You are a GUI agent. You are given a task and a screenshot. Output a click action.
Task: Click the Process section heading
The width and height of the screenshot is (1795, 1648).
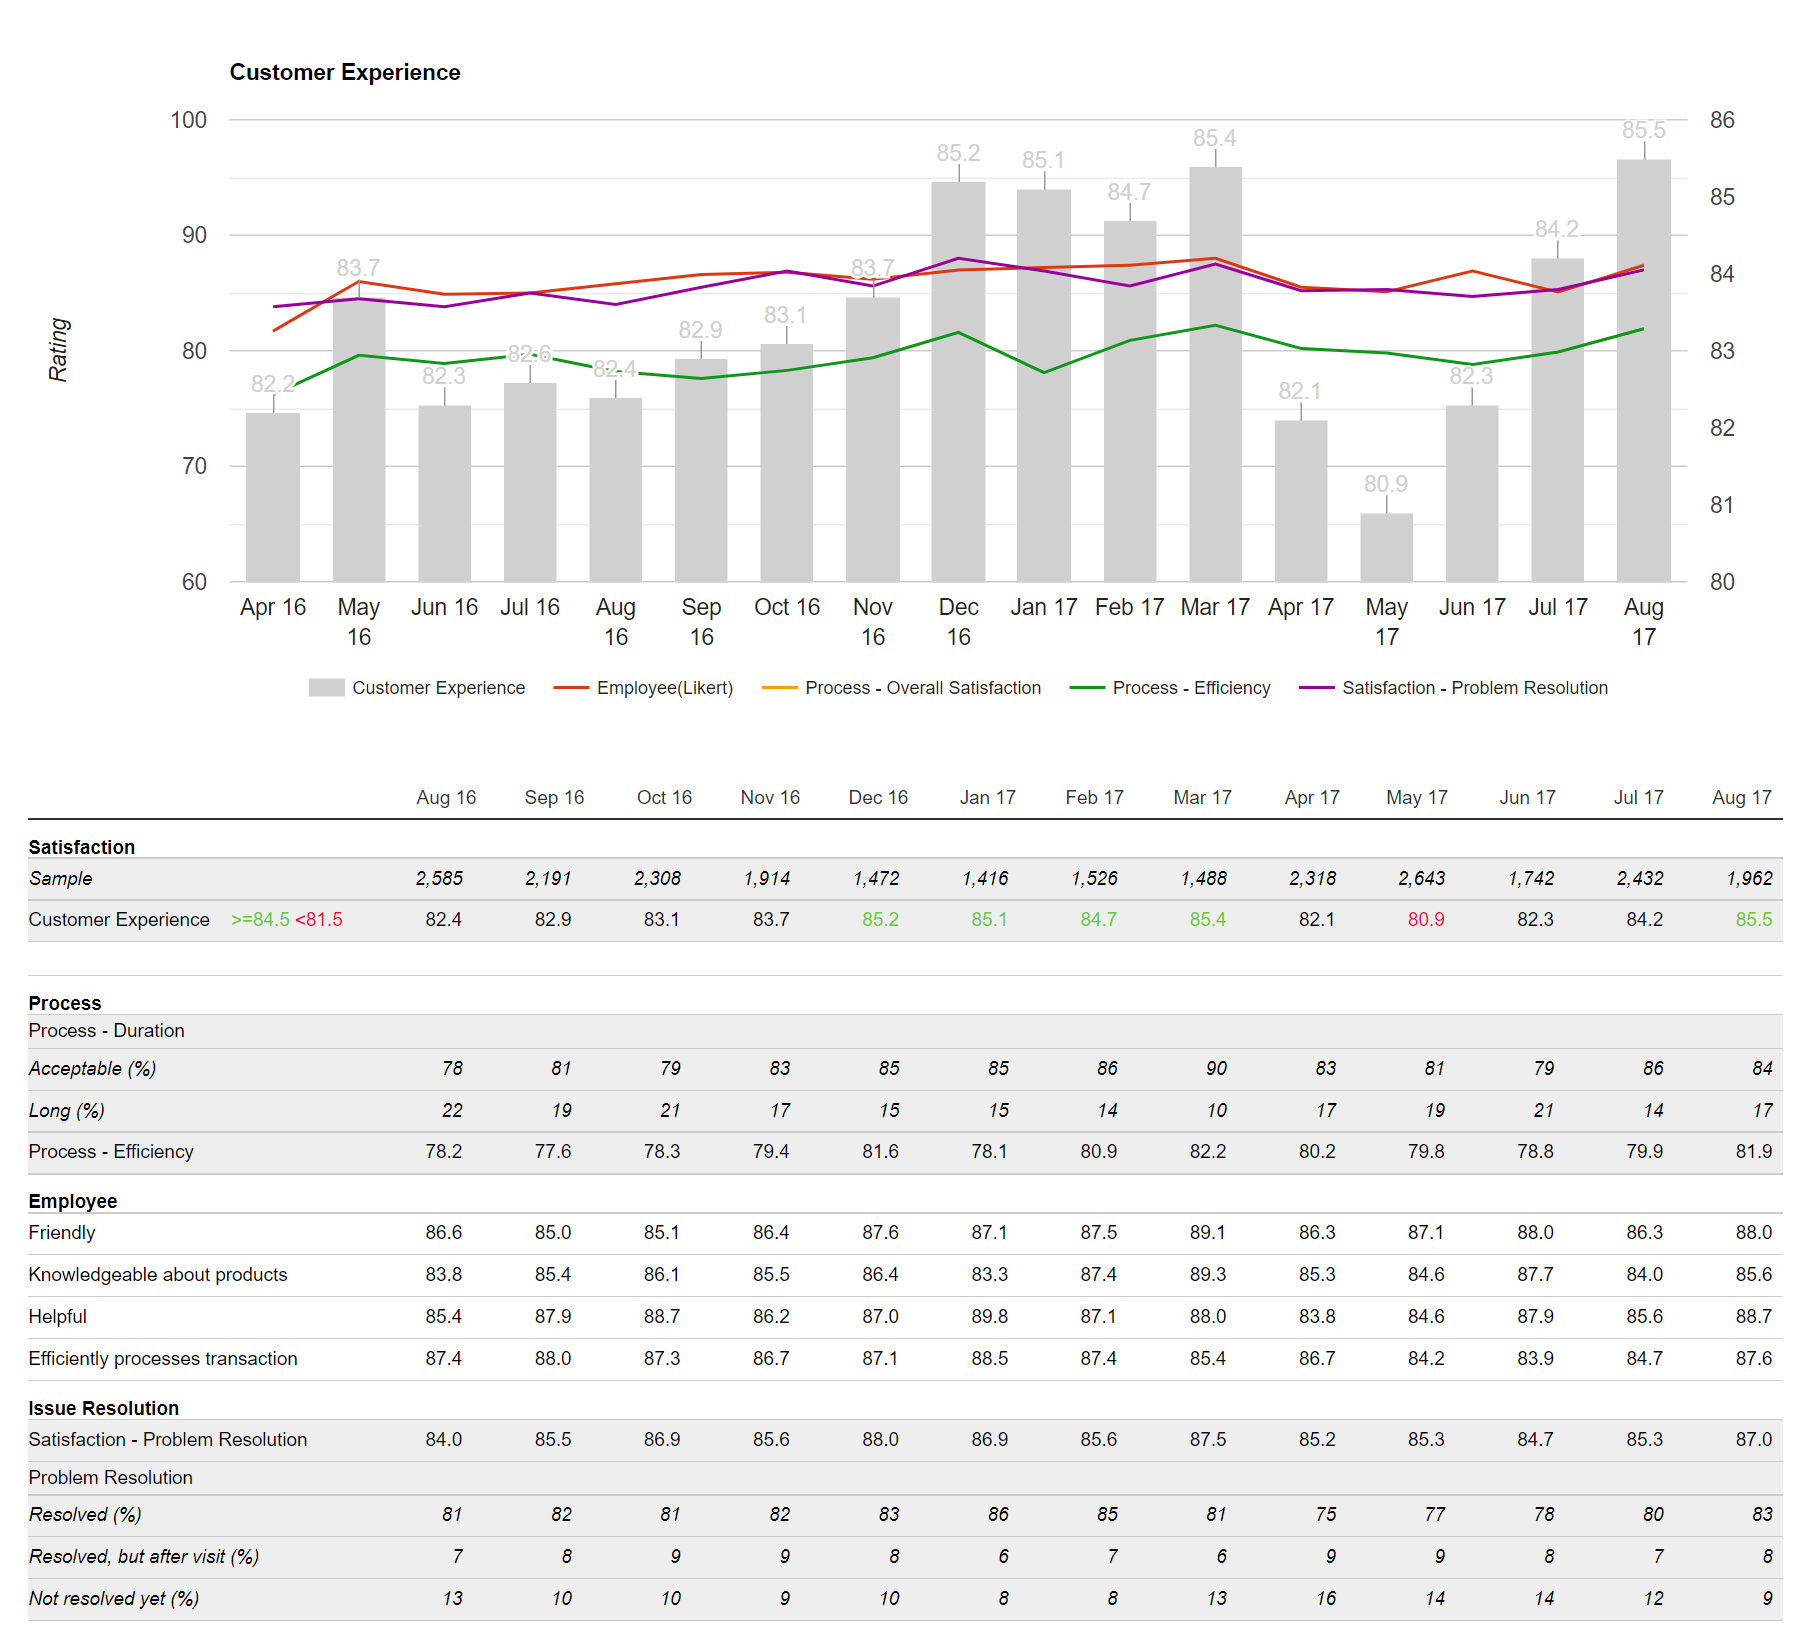tap(65, 1003)
